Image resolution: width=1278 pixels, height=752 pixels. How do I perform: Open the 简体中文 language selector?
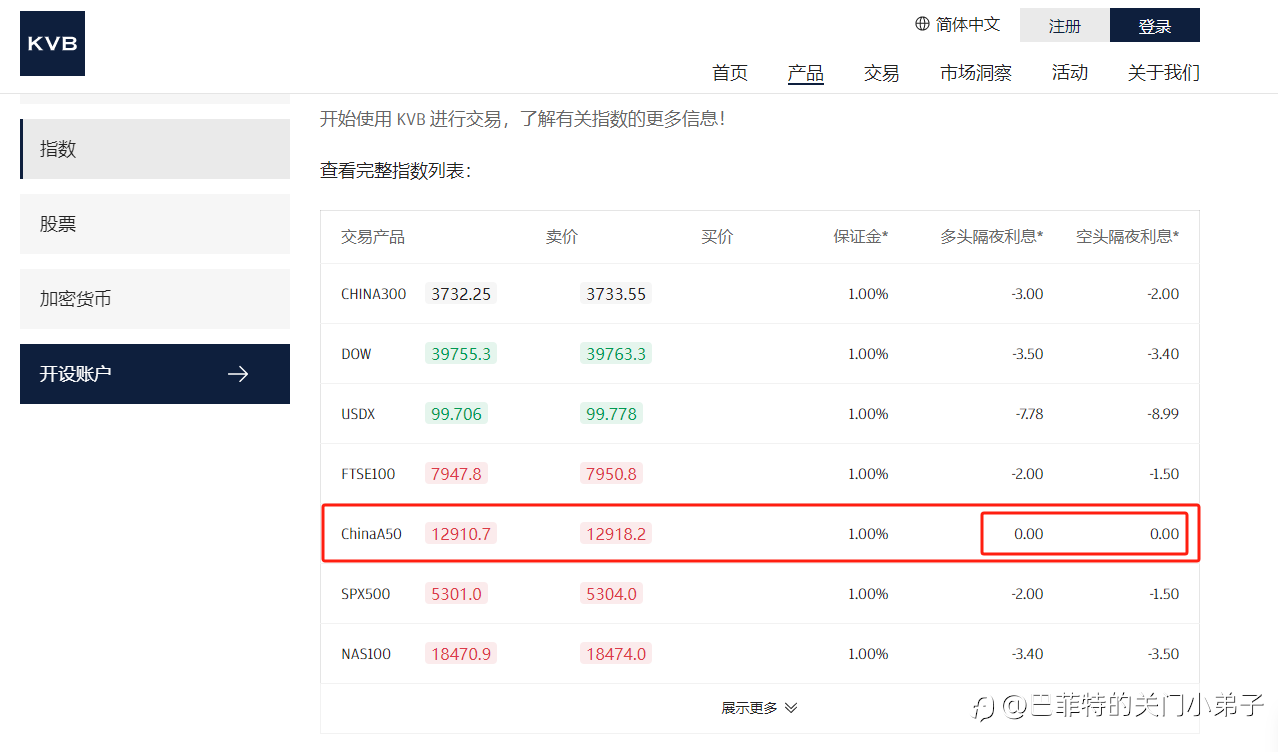(957, 24)
